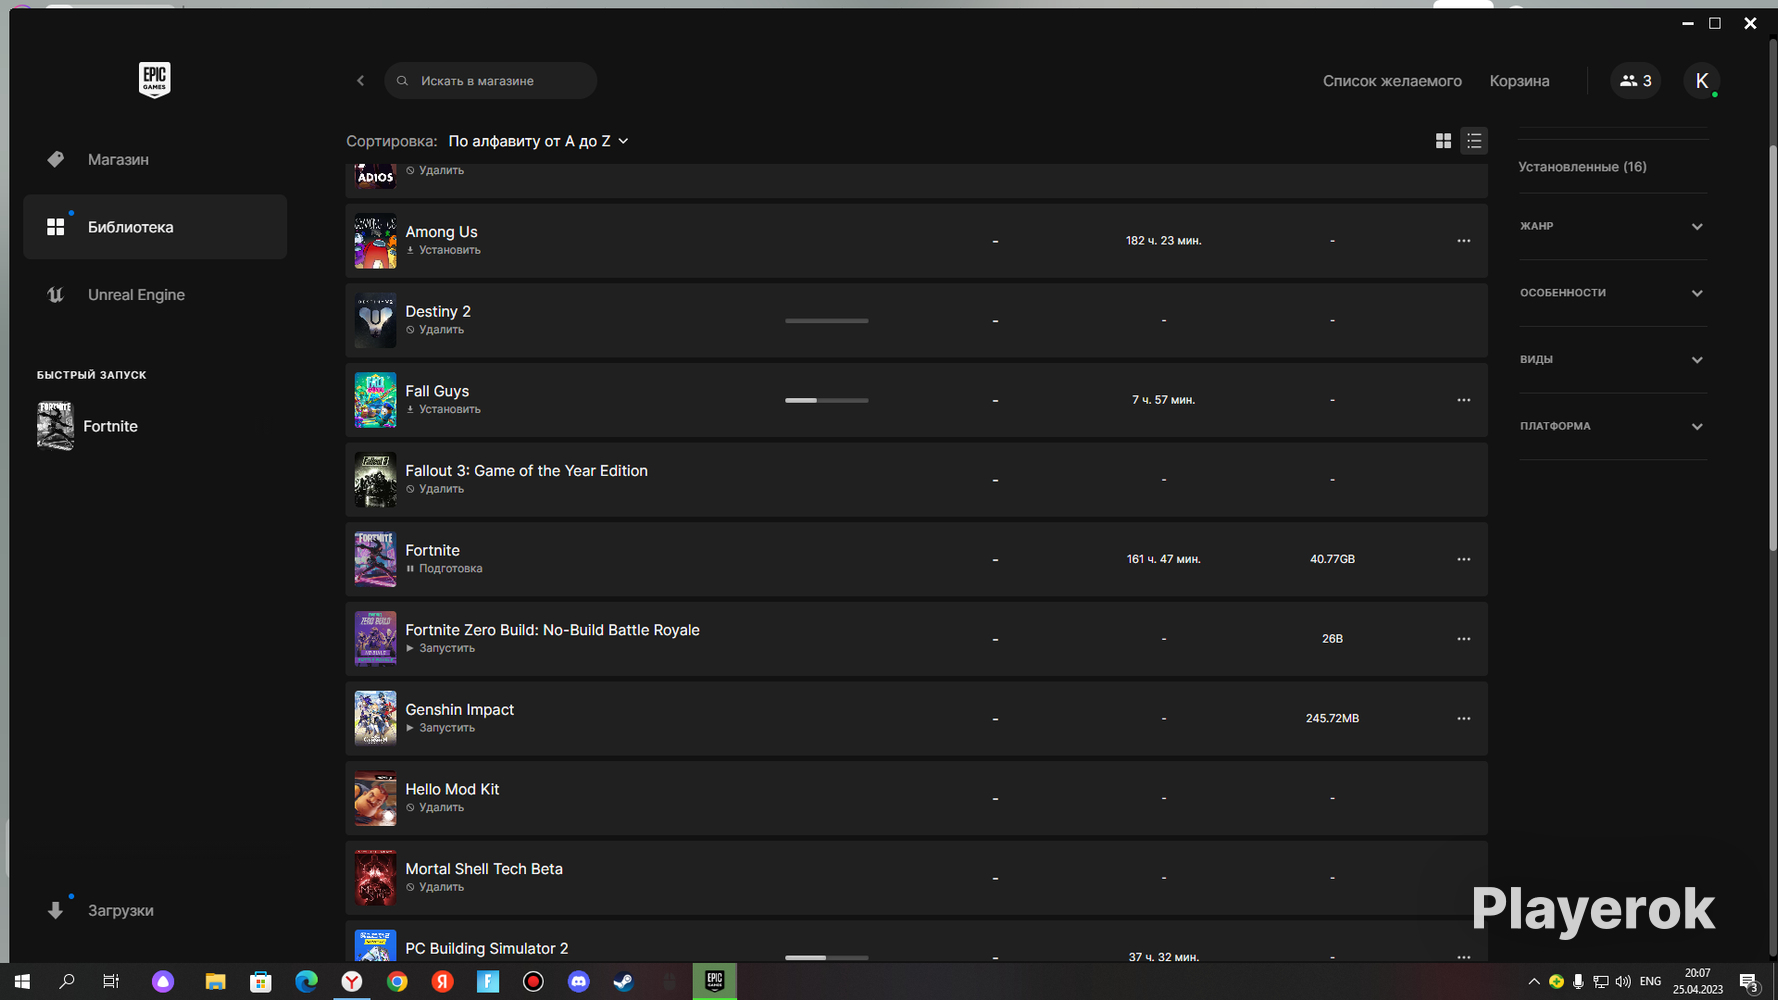1778x1000 pixels.
Task: Click the Epic Games logo
Action: [x=154, y=80]
